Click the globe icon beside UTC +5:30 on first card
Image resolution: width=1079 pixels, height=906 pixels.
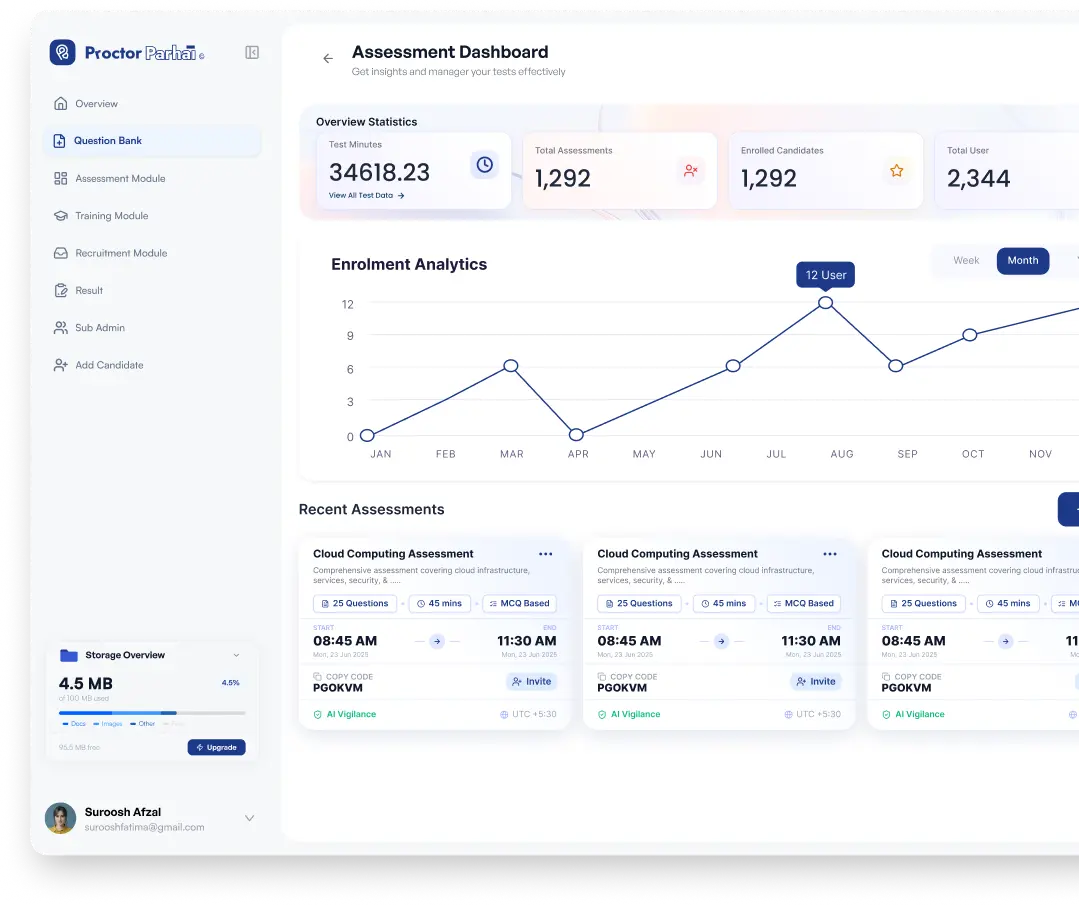click(504, 715)
